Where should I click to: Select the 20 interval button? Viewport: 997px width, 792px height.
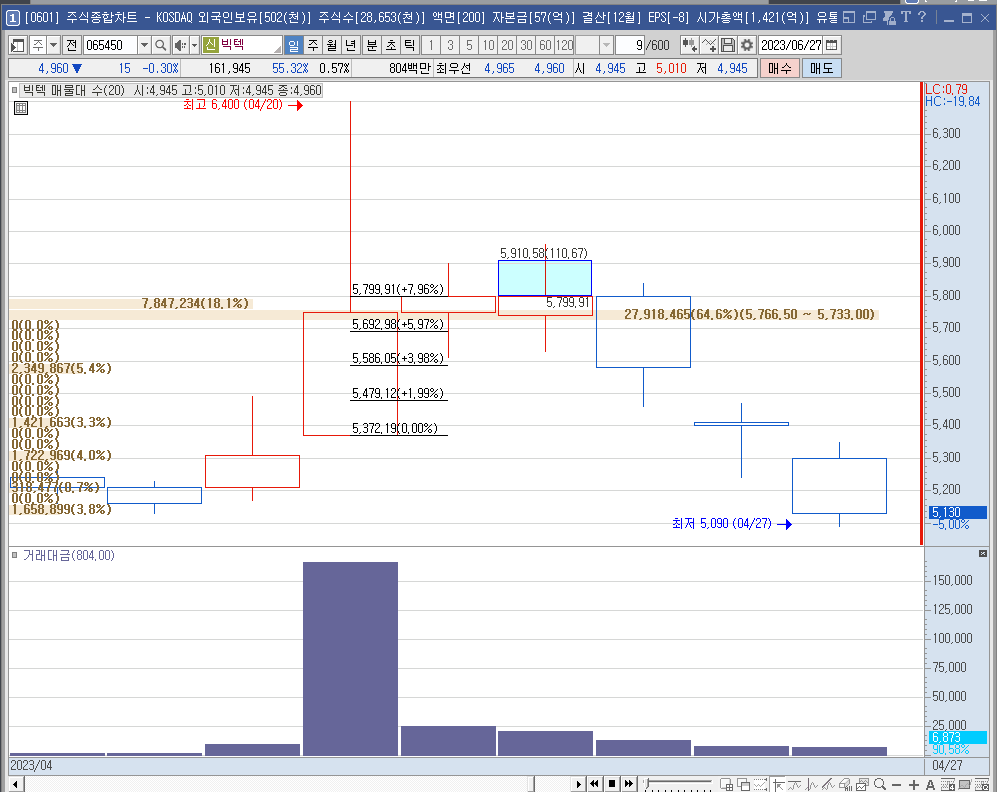pyautogui.click(x=507, y=45)
